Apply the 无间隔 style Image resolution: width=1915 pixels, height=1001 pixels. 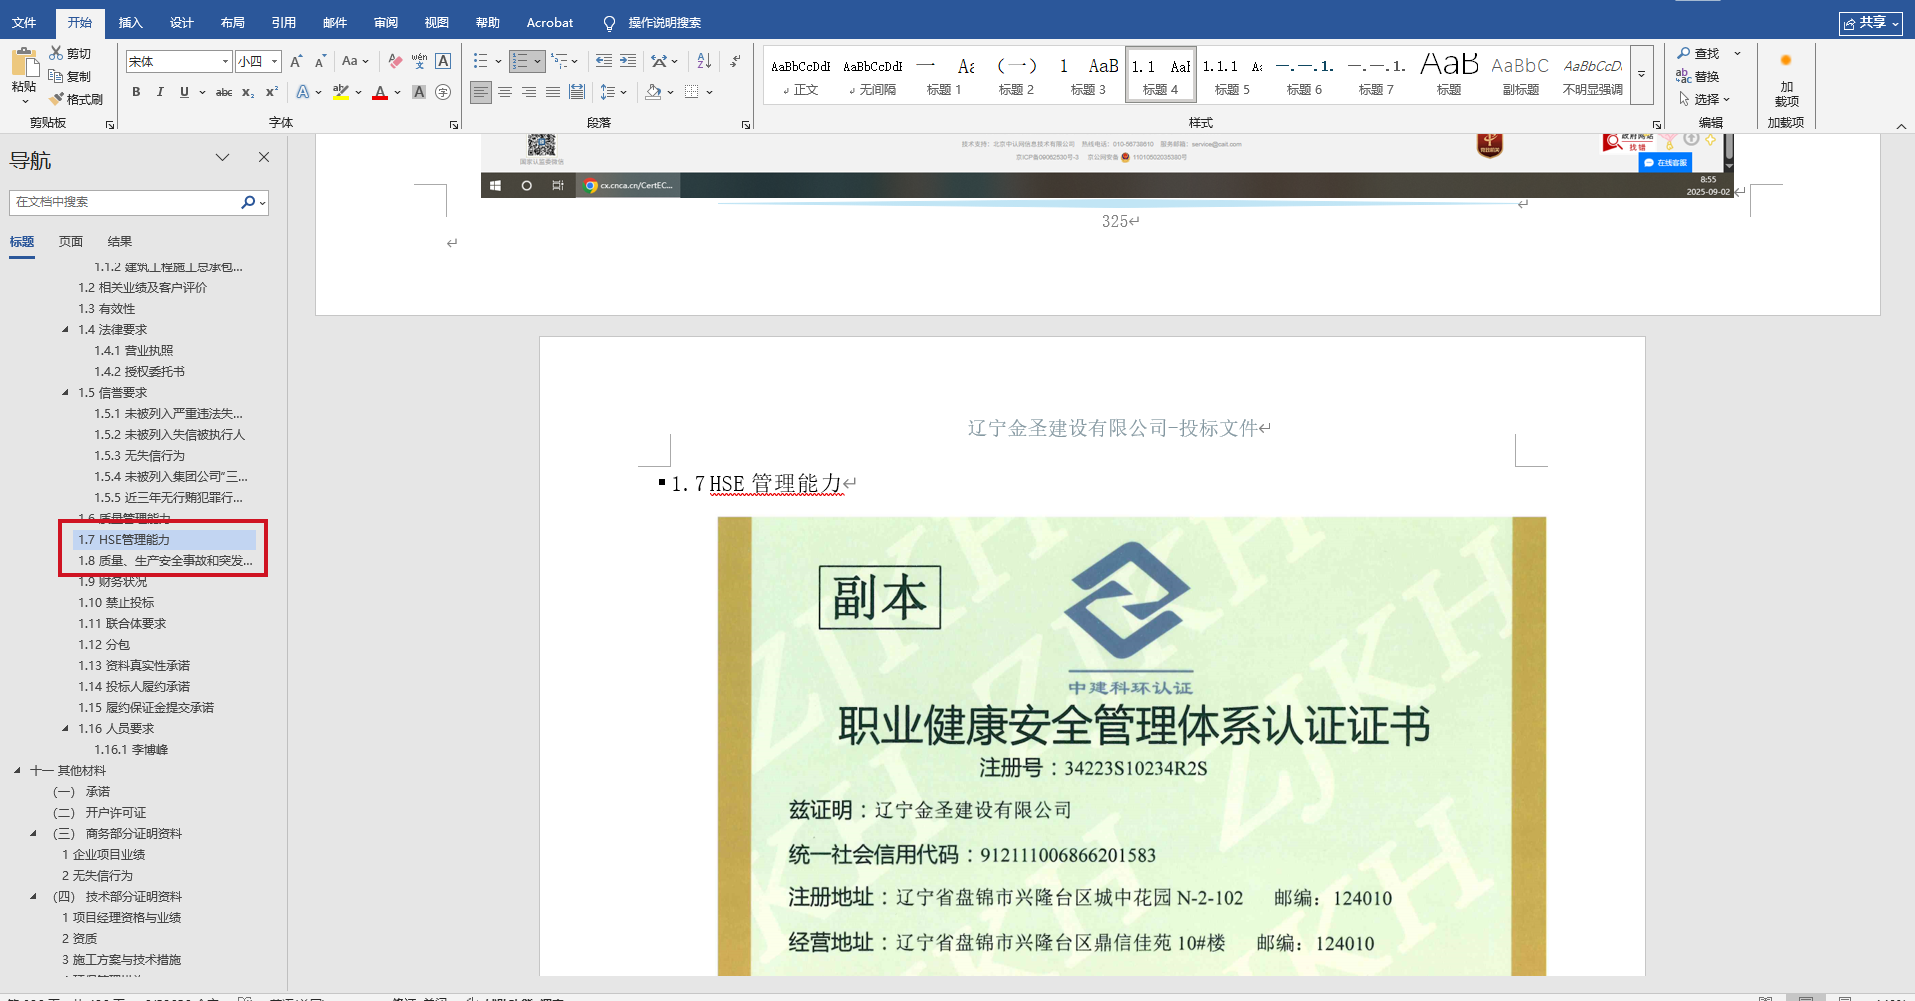coord(872,75)
